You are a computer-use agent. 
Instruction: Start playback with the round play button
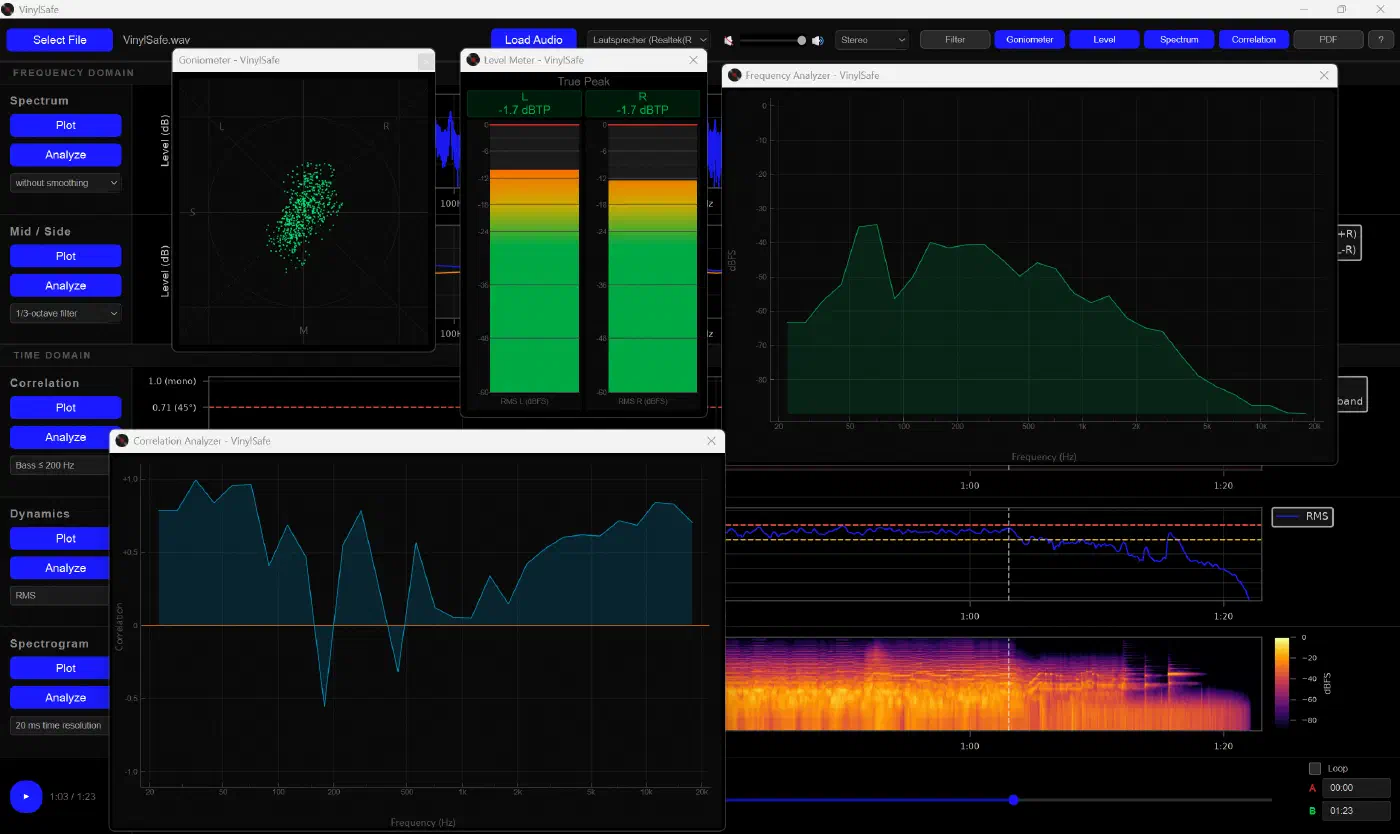[x=26, y=796]
